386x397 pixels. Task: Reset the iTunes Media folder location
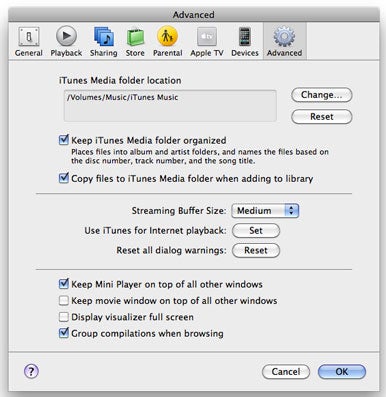322,117
